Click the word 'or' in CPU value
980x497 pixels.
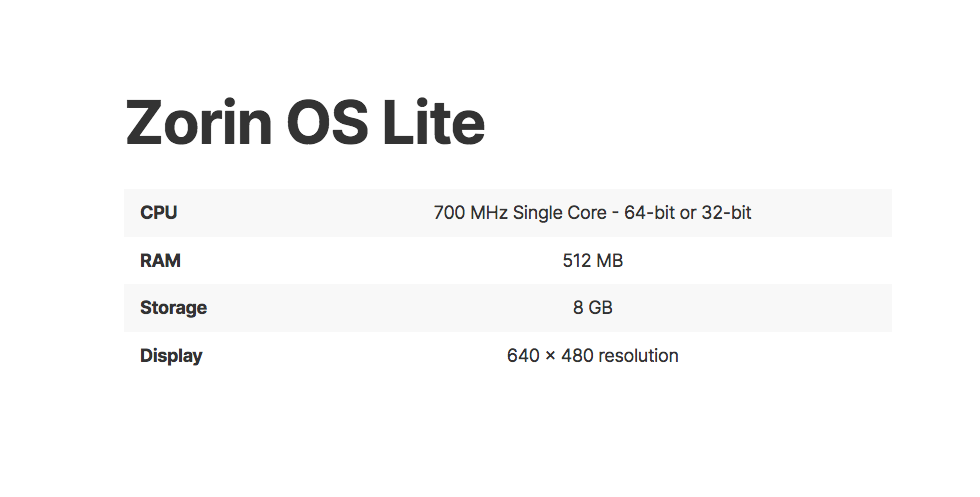tap(688, 213)
